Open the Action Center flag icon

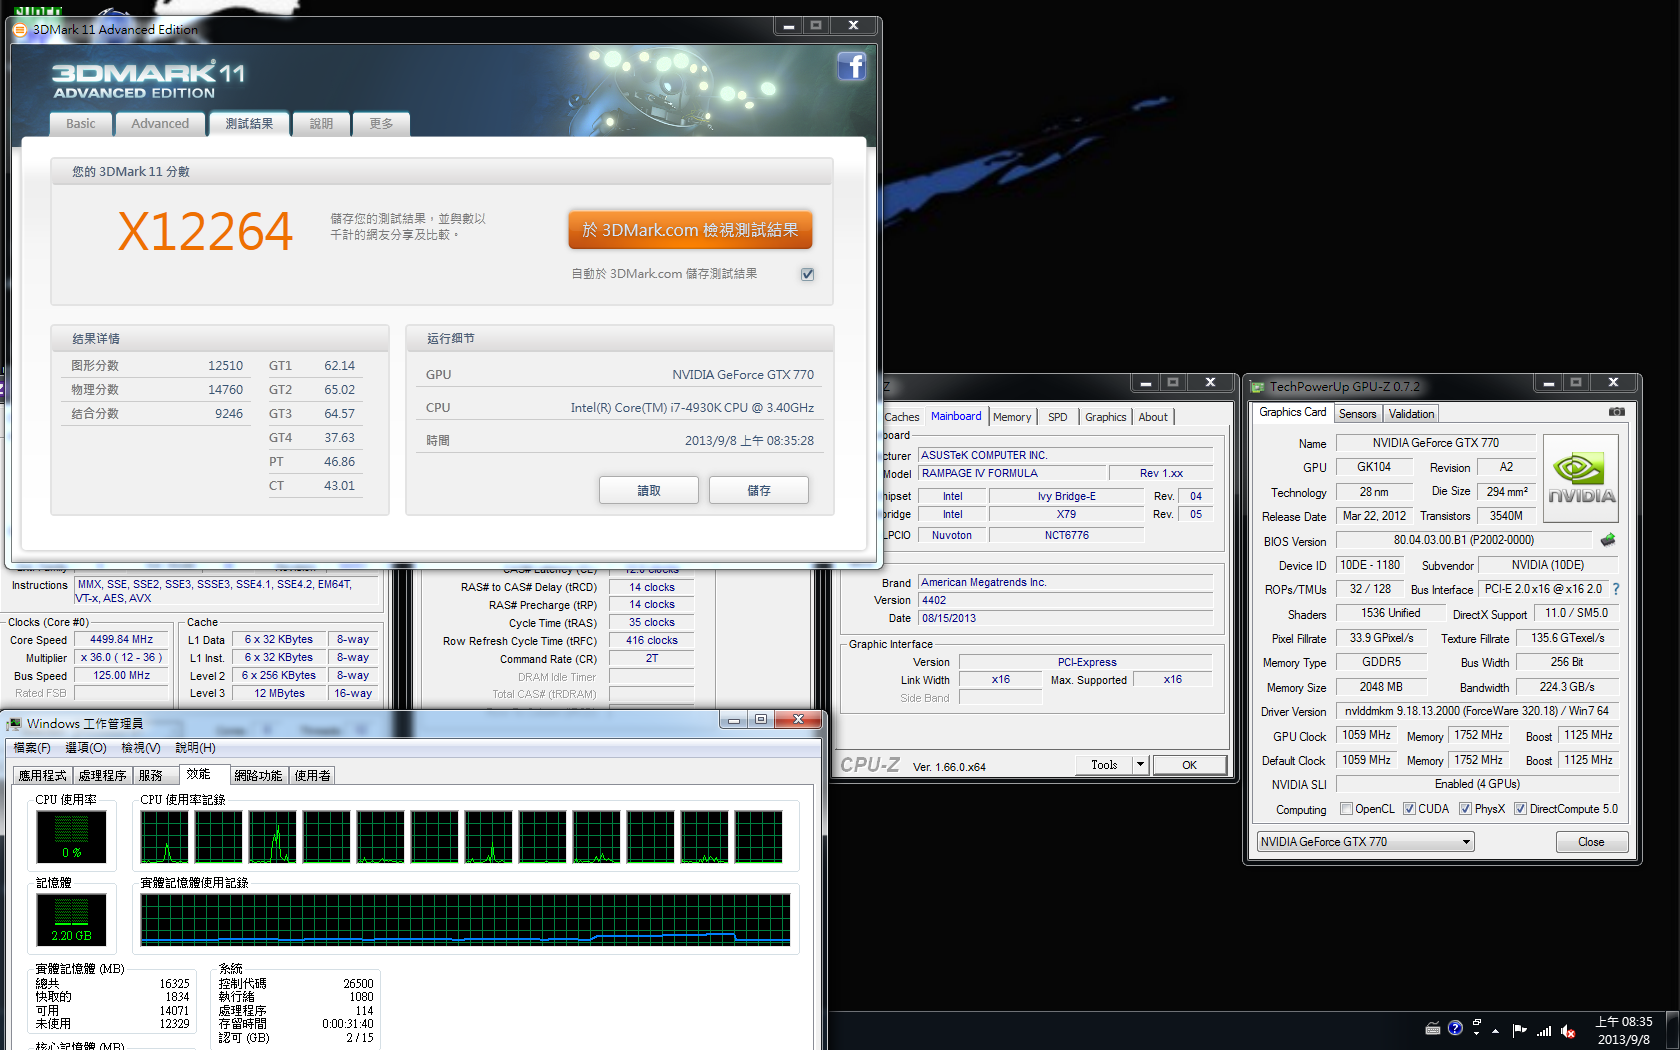coord(1519,1030)
